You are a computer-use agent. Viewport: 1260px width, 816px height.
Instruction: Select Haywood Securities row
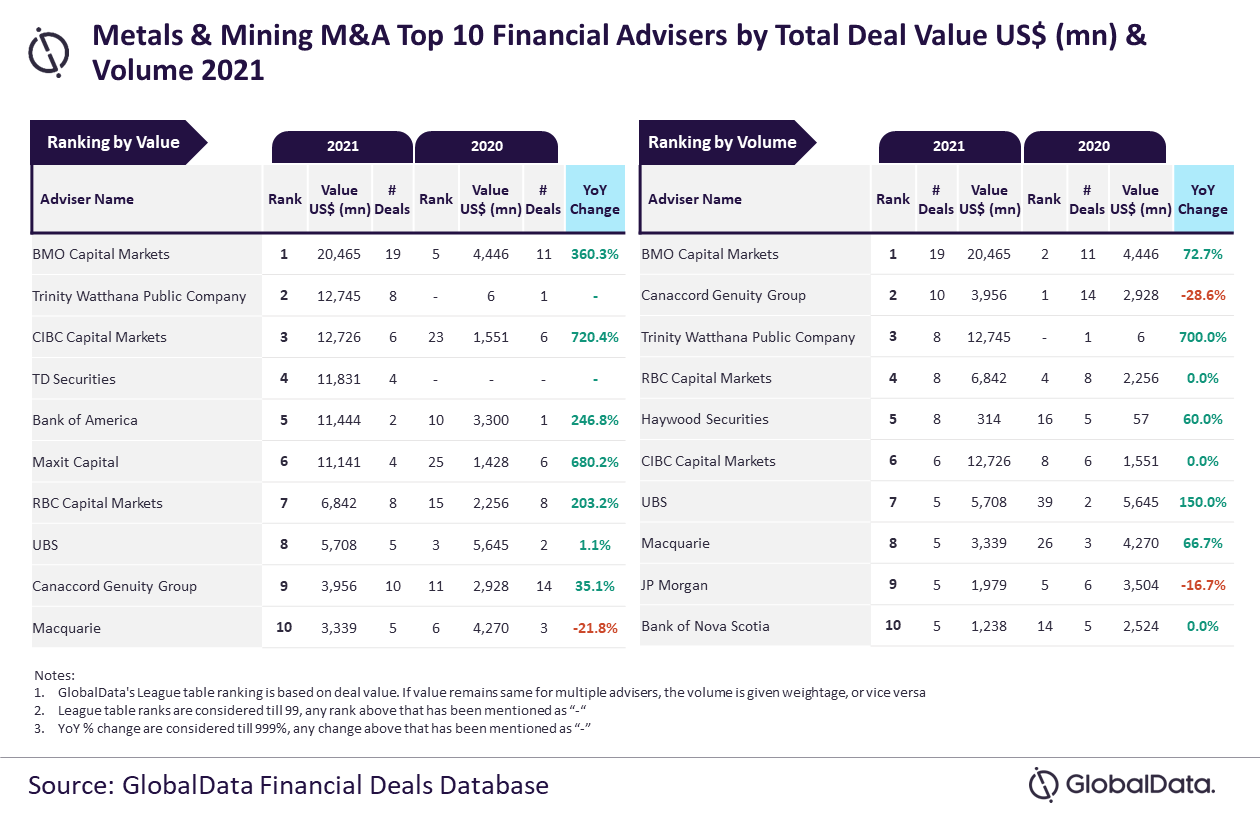point(936,419)
